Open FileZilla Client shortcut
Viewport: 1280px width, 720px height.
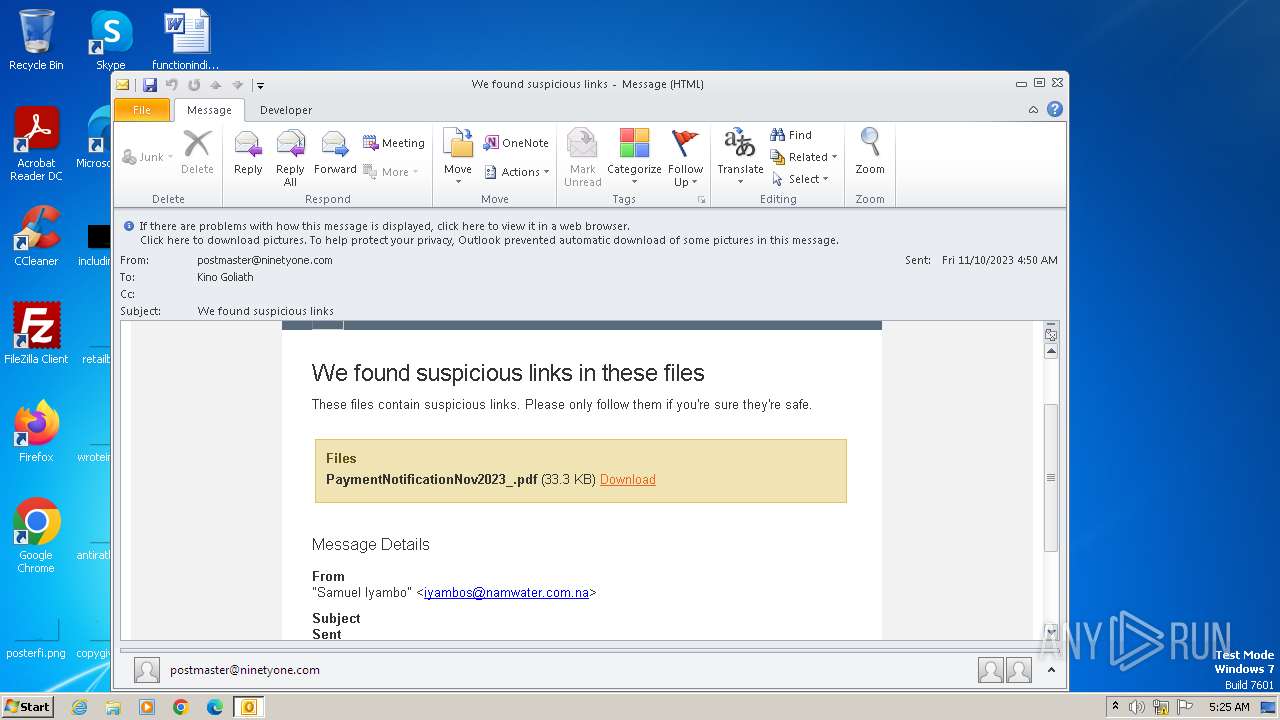coord(36,333)
